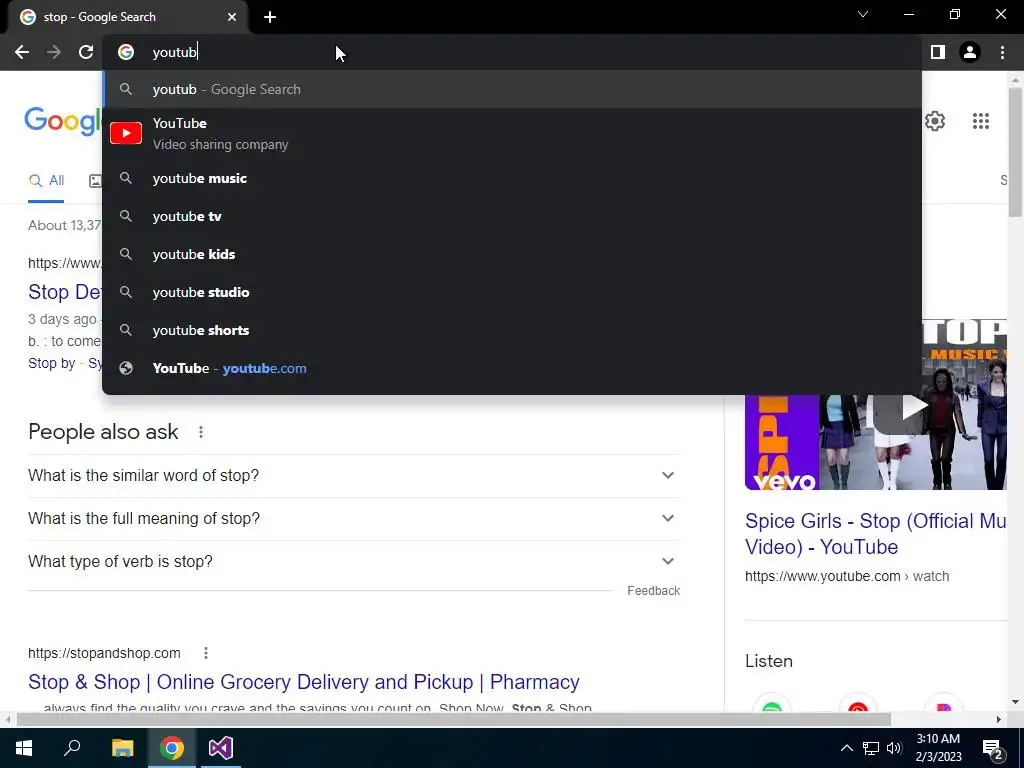Viewport: 1024px width, 768px height.
Task: Open the Stop & Shop Online Grocery link
Action: [x=304, y=682]
